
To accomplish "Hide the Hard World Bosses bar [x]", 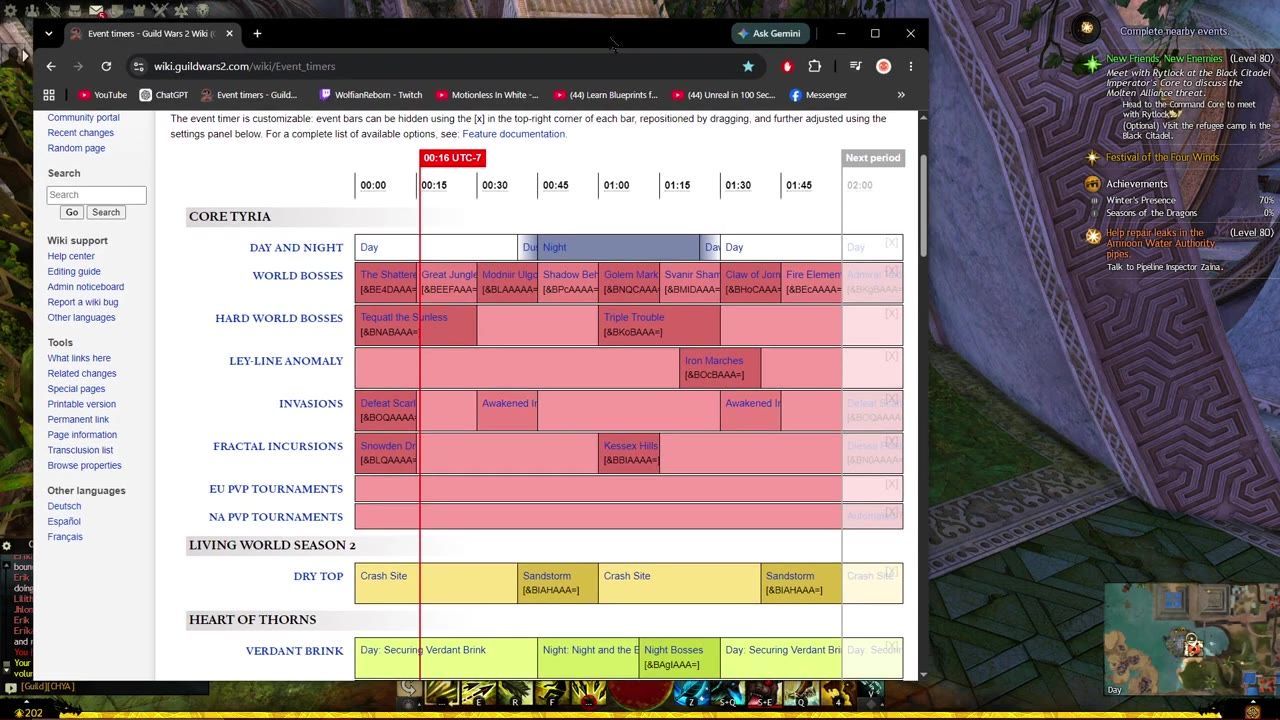I will pos(892,314).
